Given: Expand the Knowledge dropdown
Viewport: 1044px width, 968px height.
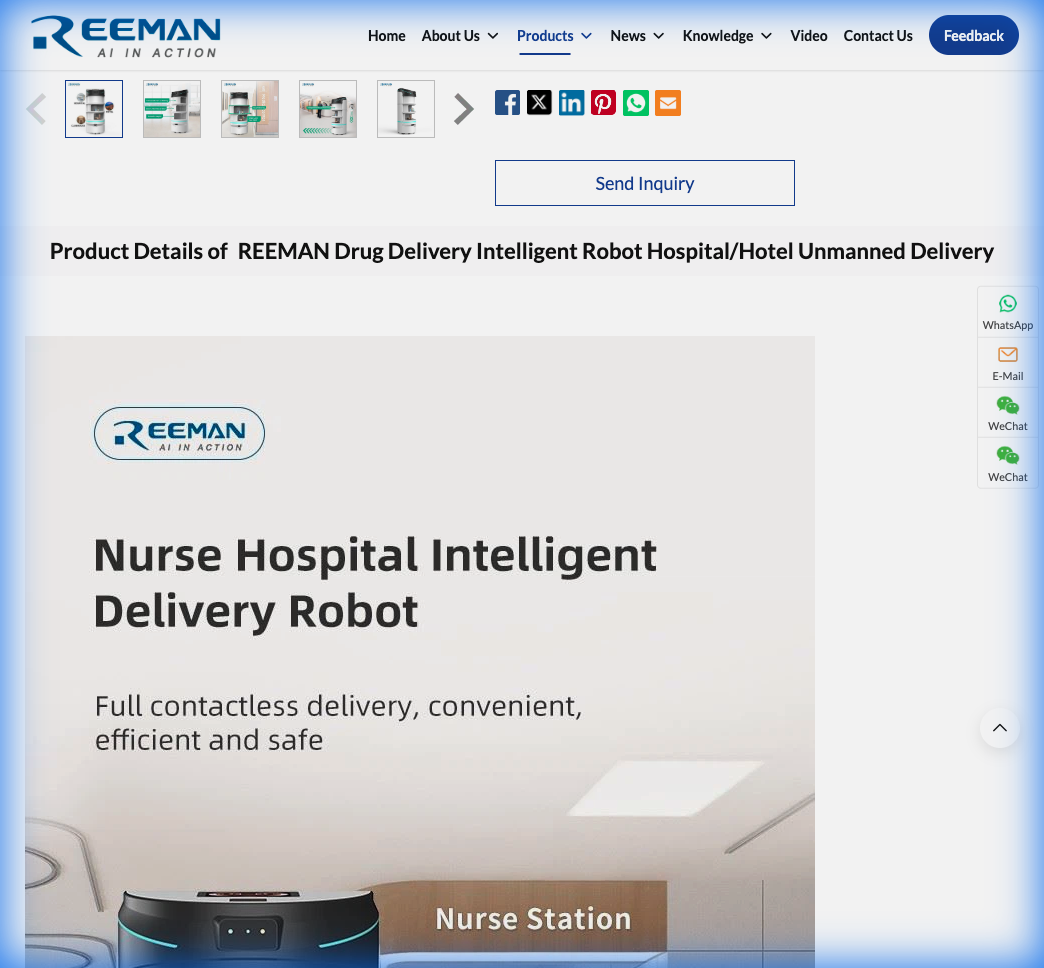Looking at the screenshot, I should pyautogui.click(x=727, y=35).
